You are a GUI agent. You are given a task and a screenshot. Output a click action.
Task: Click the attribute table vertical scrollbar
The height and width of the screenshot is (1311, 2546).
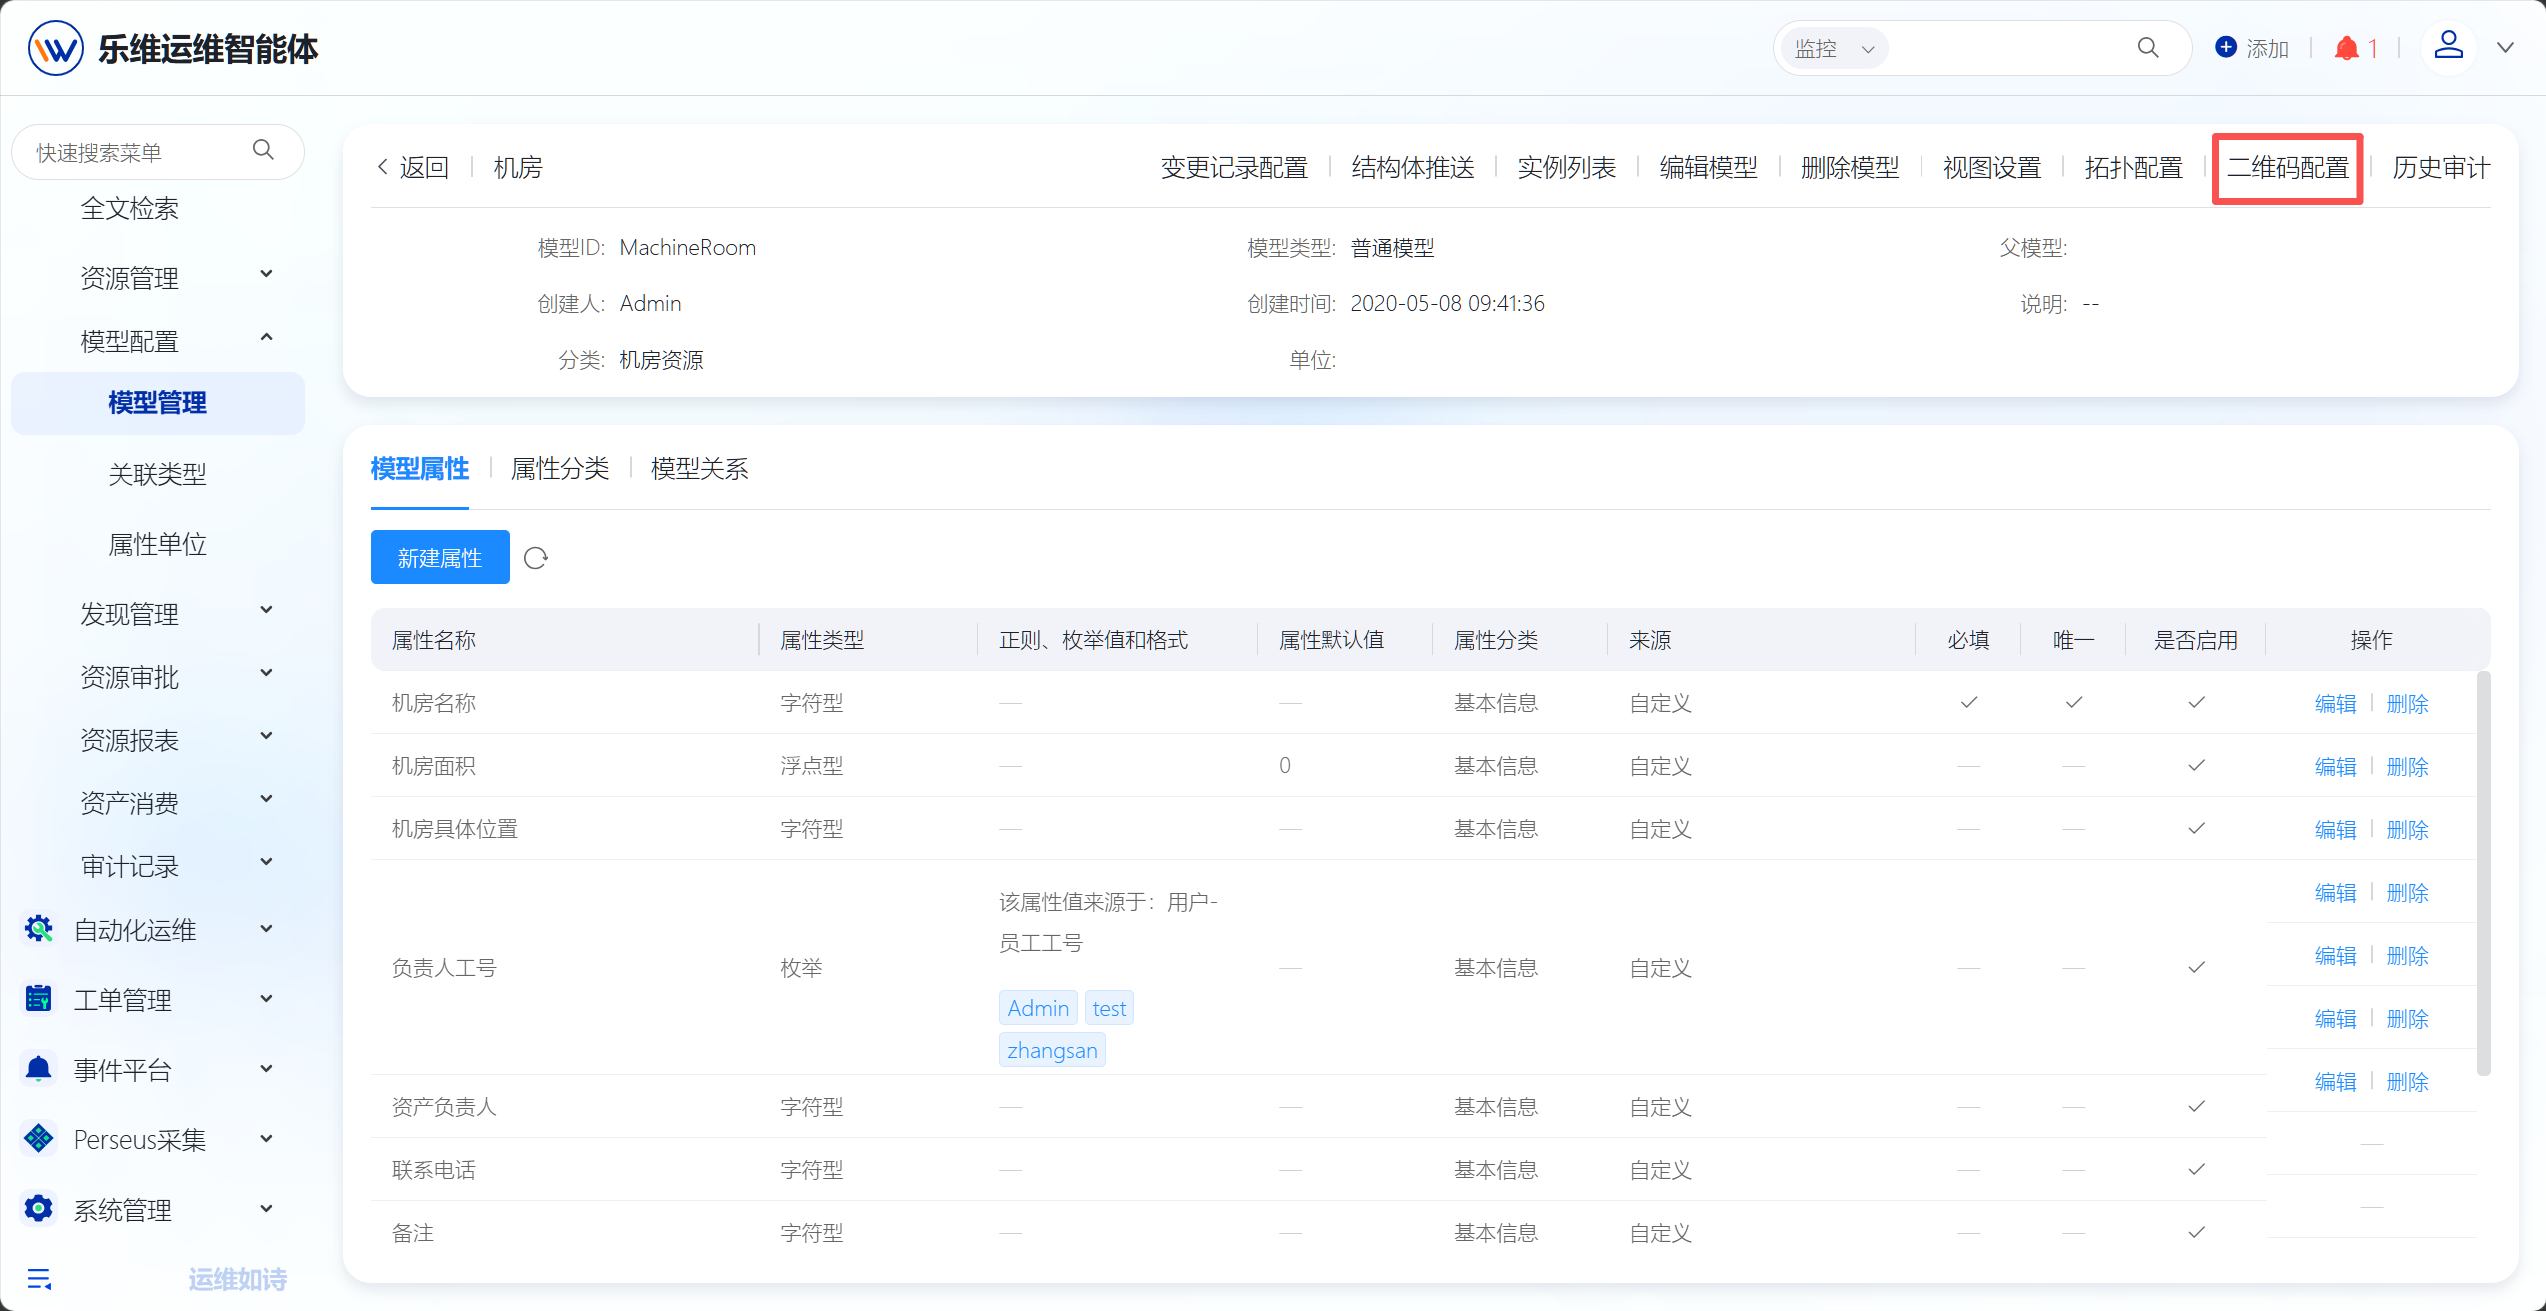tap(2483, 873)
